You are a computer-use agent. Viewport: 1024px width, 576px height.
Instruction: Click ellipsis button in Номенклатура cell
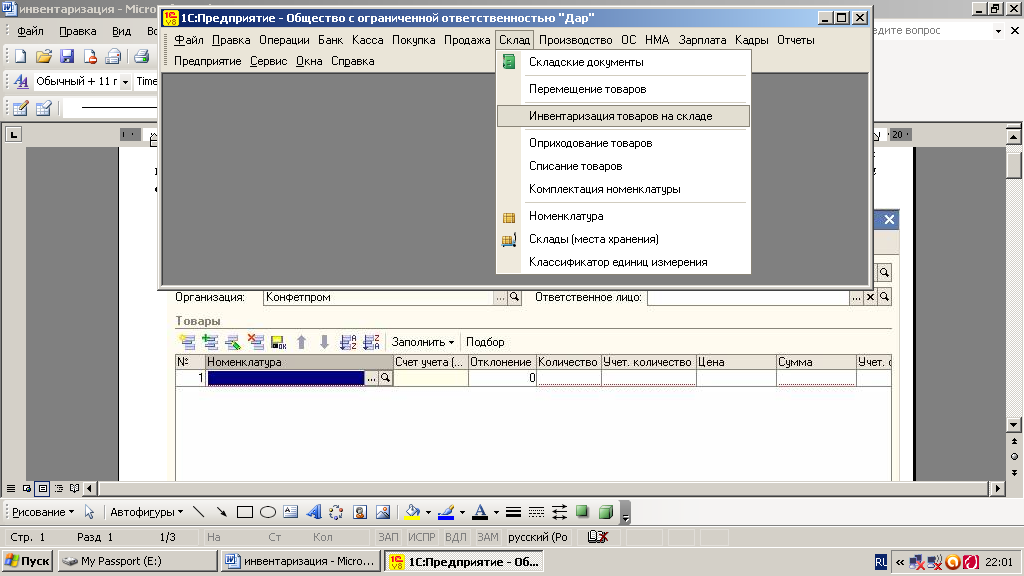(x=371, y=377)
